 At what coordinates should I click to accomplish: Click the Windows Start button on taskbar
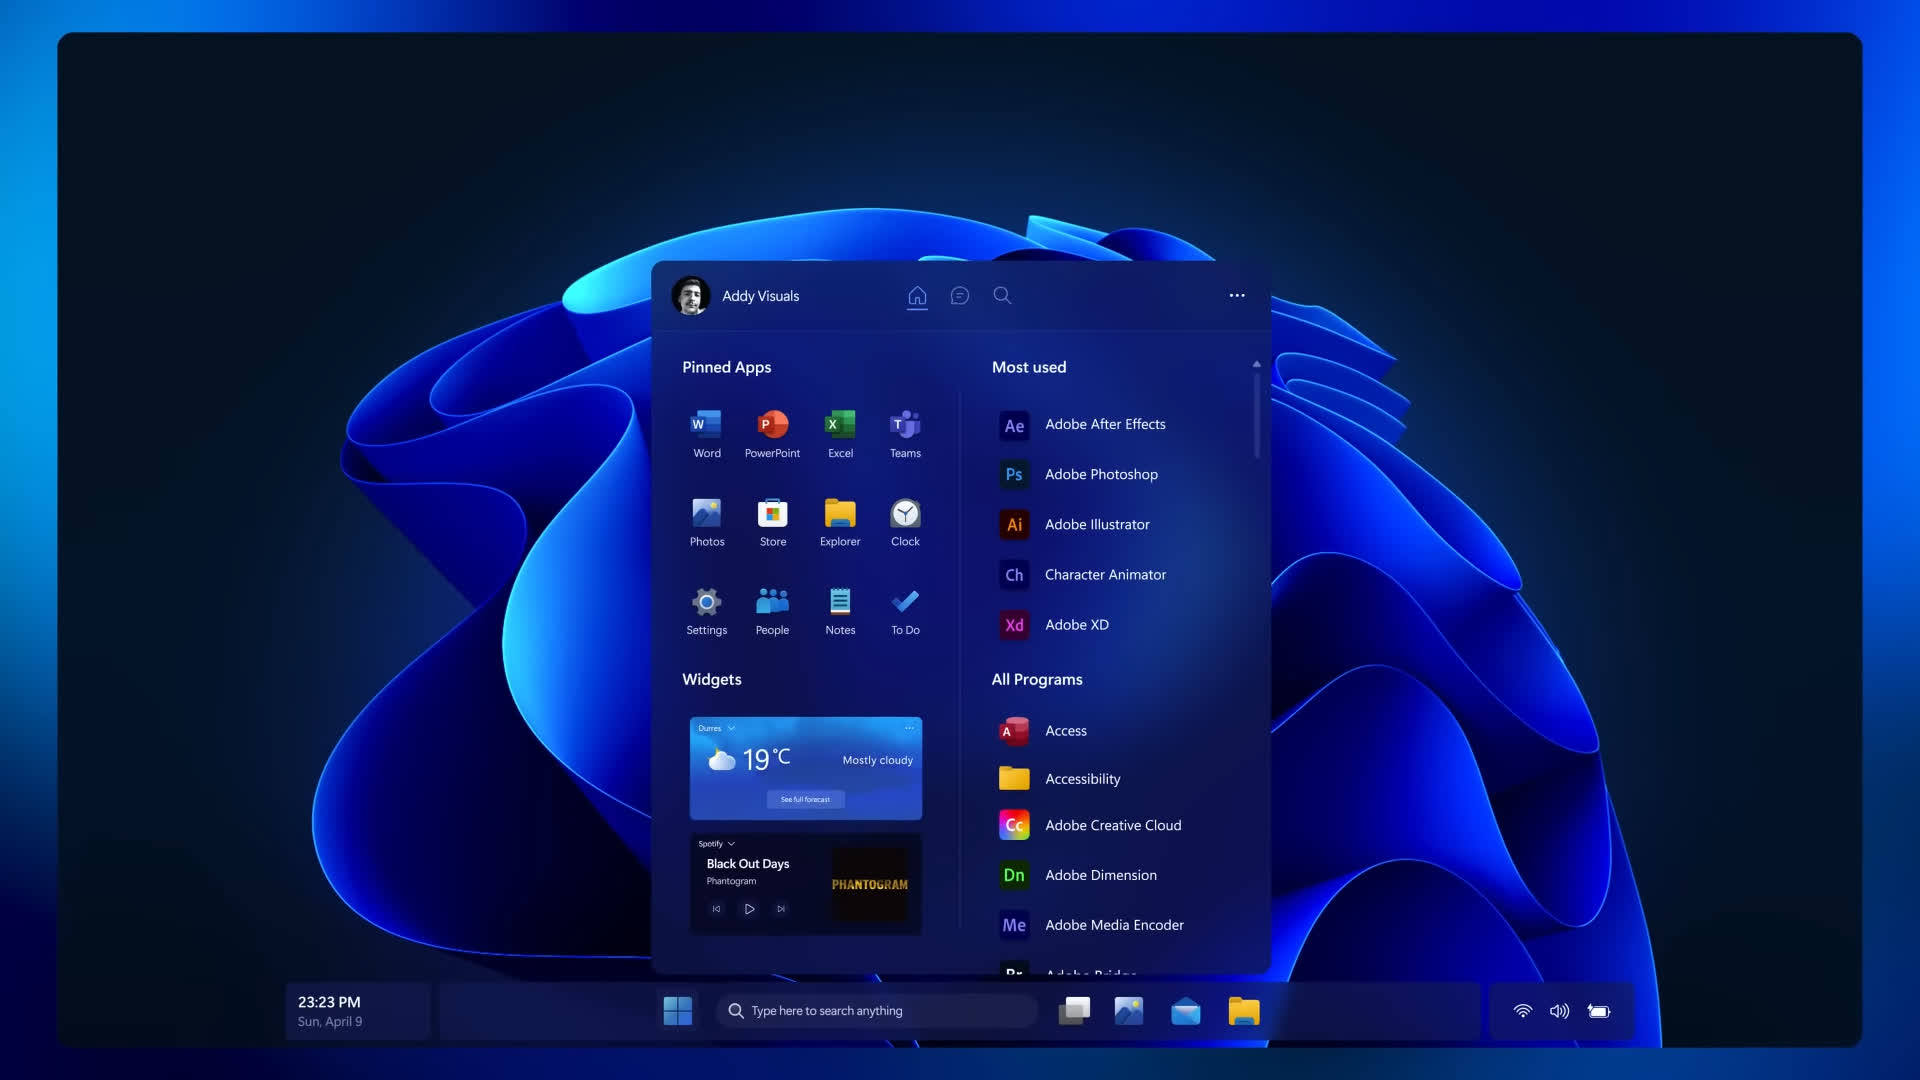(x=677, y=1011)
